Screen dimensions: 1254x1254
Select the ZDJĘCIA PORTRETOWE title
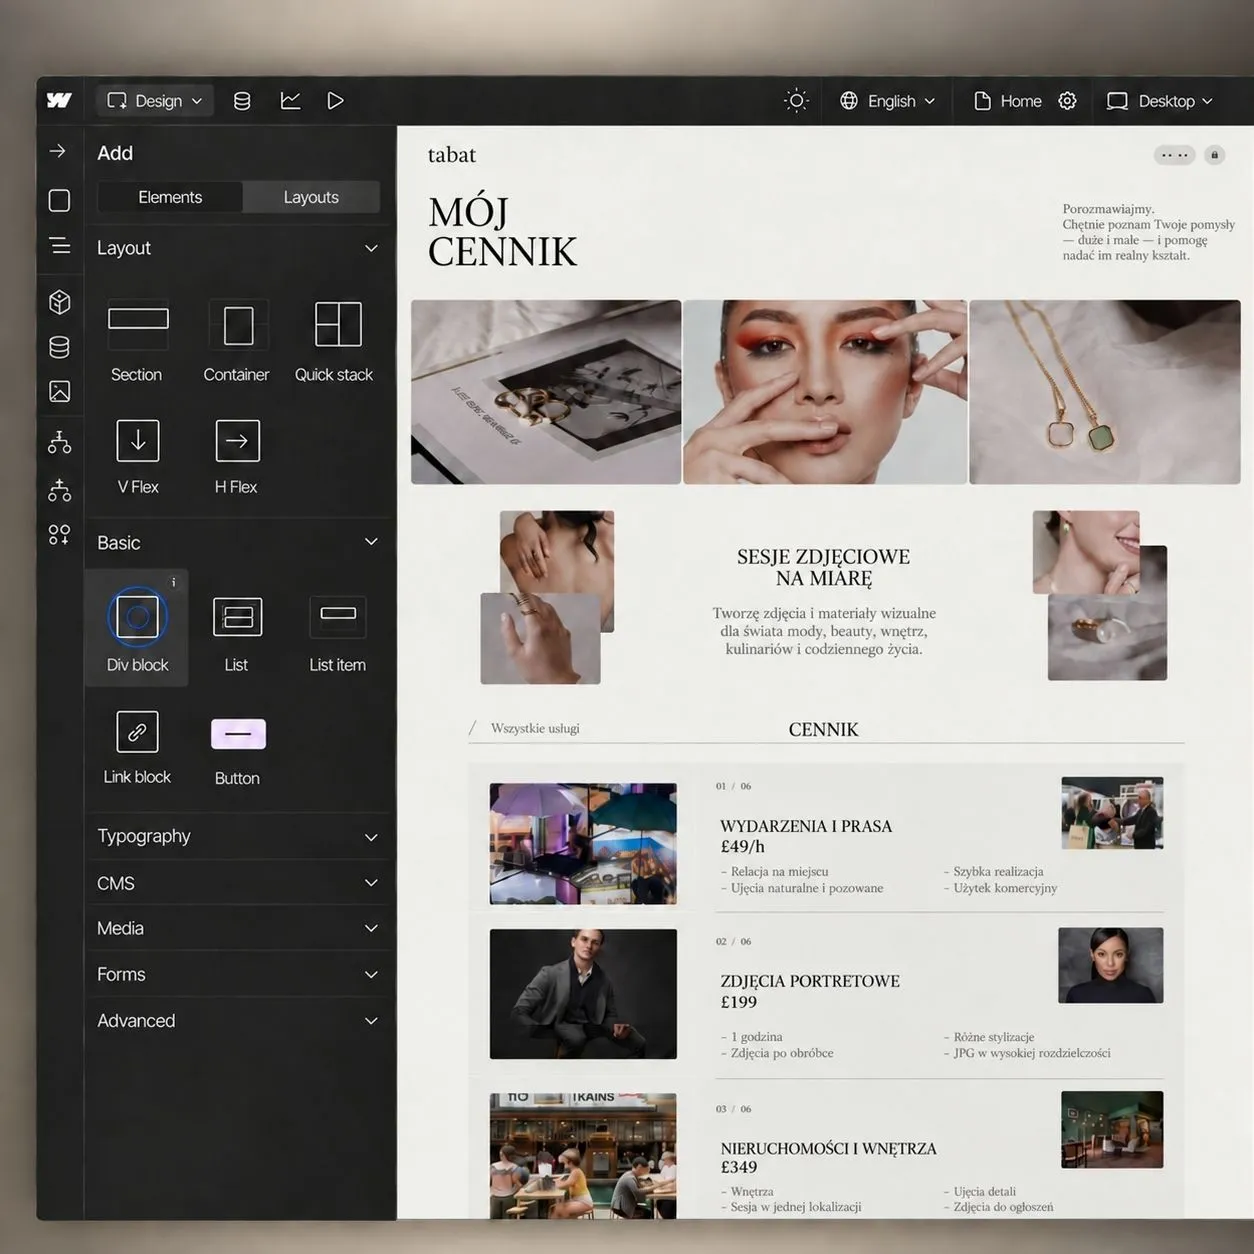(810, 981)
